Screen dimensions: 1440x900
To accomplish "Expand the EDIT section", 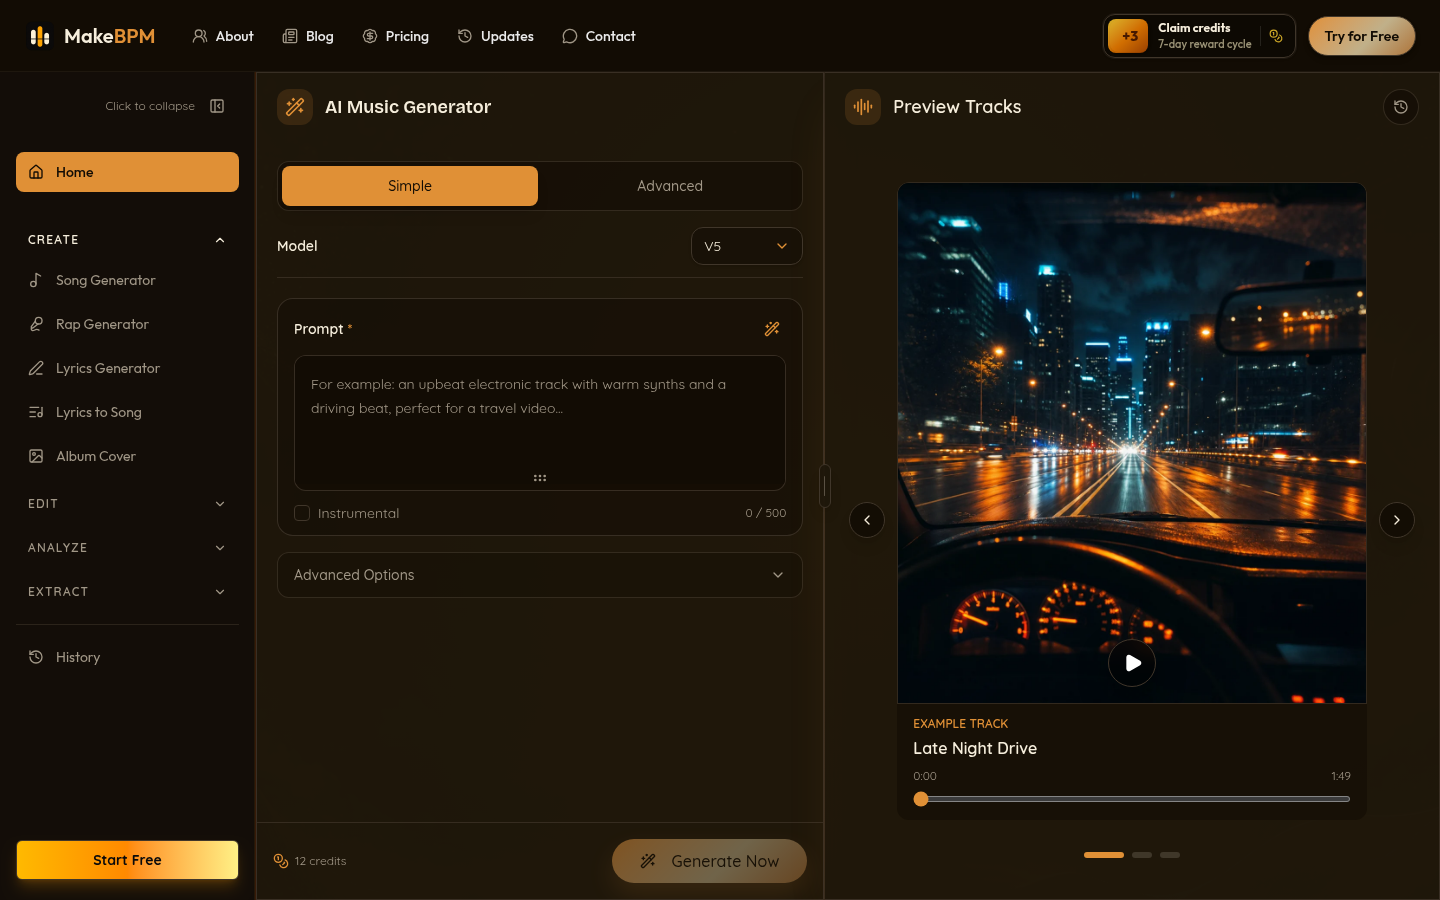I will pyautogui.click(x=127, y=504).
